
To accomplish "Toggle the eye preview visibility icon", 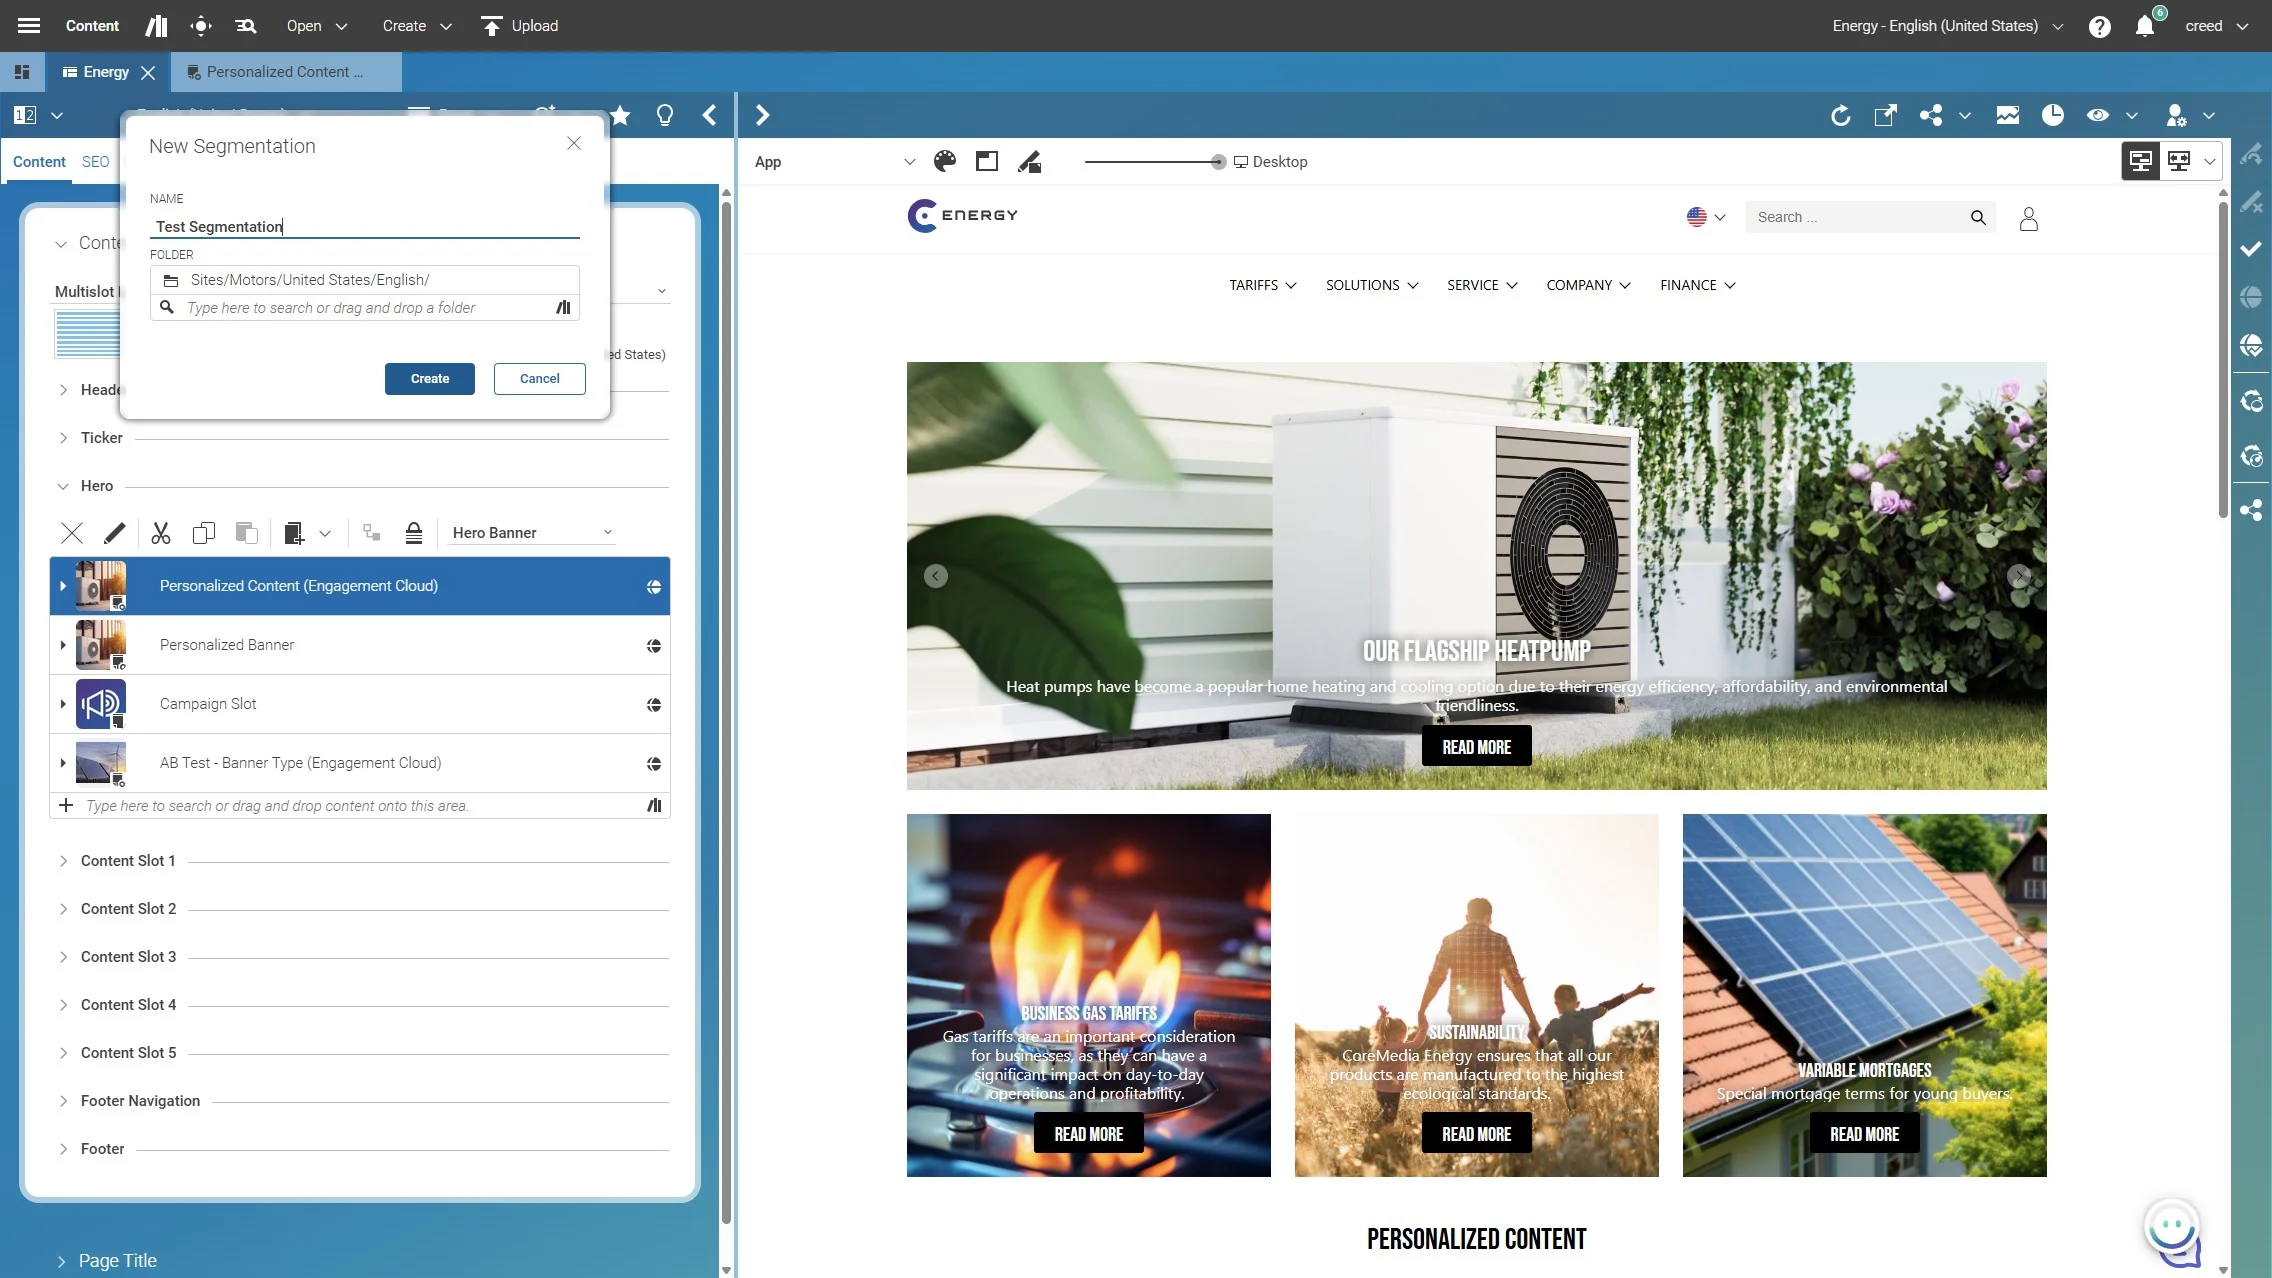I will point(2097,116).
